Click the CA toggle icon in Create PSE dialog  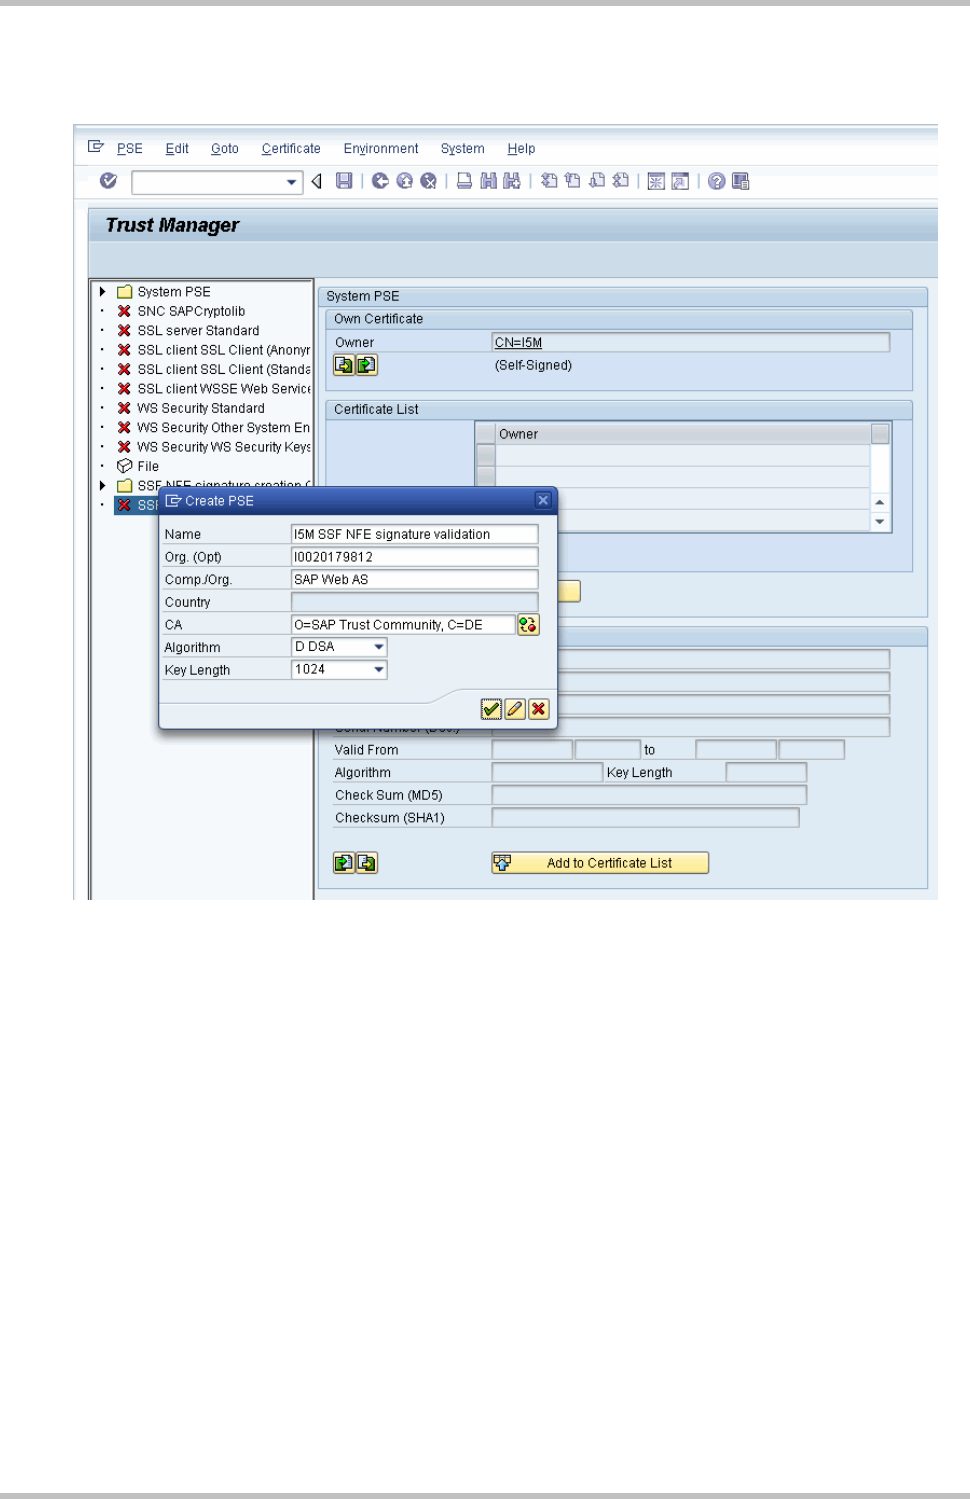click(528, 625)
